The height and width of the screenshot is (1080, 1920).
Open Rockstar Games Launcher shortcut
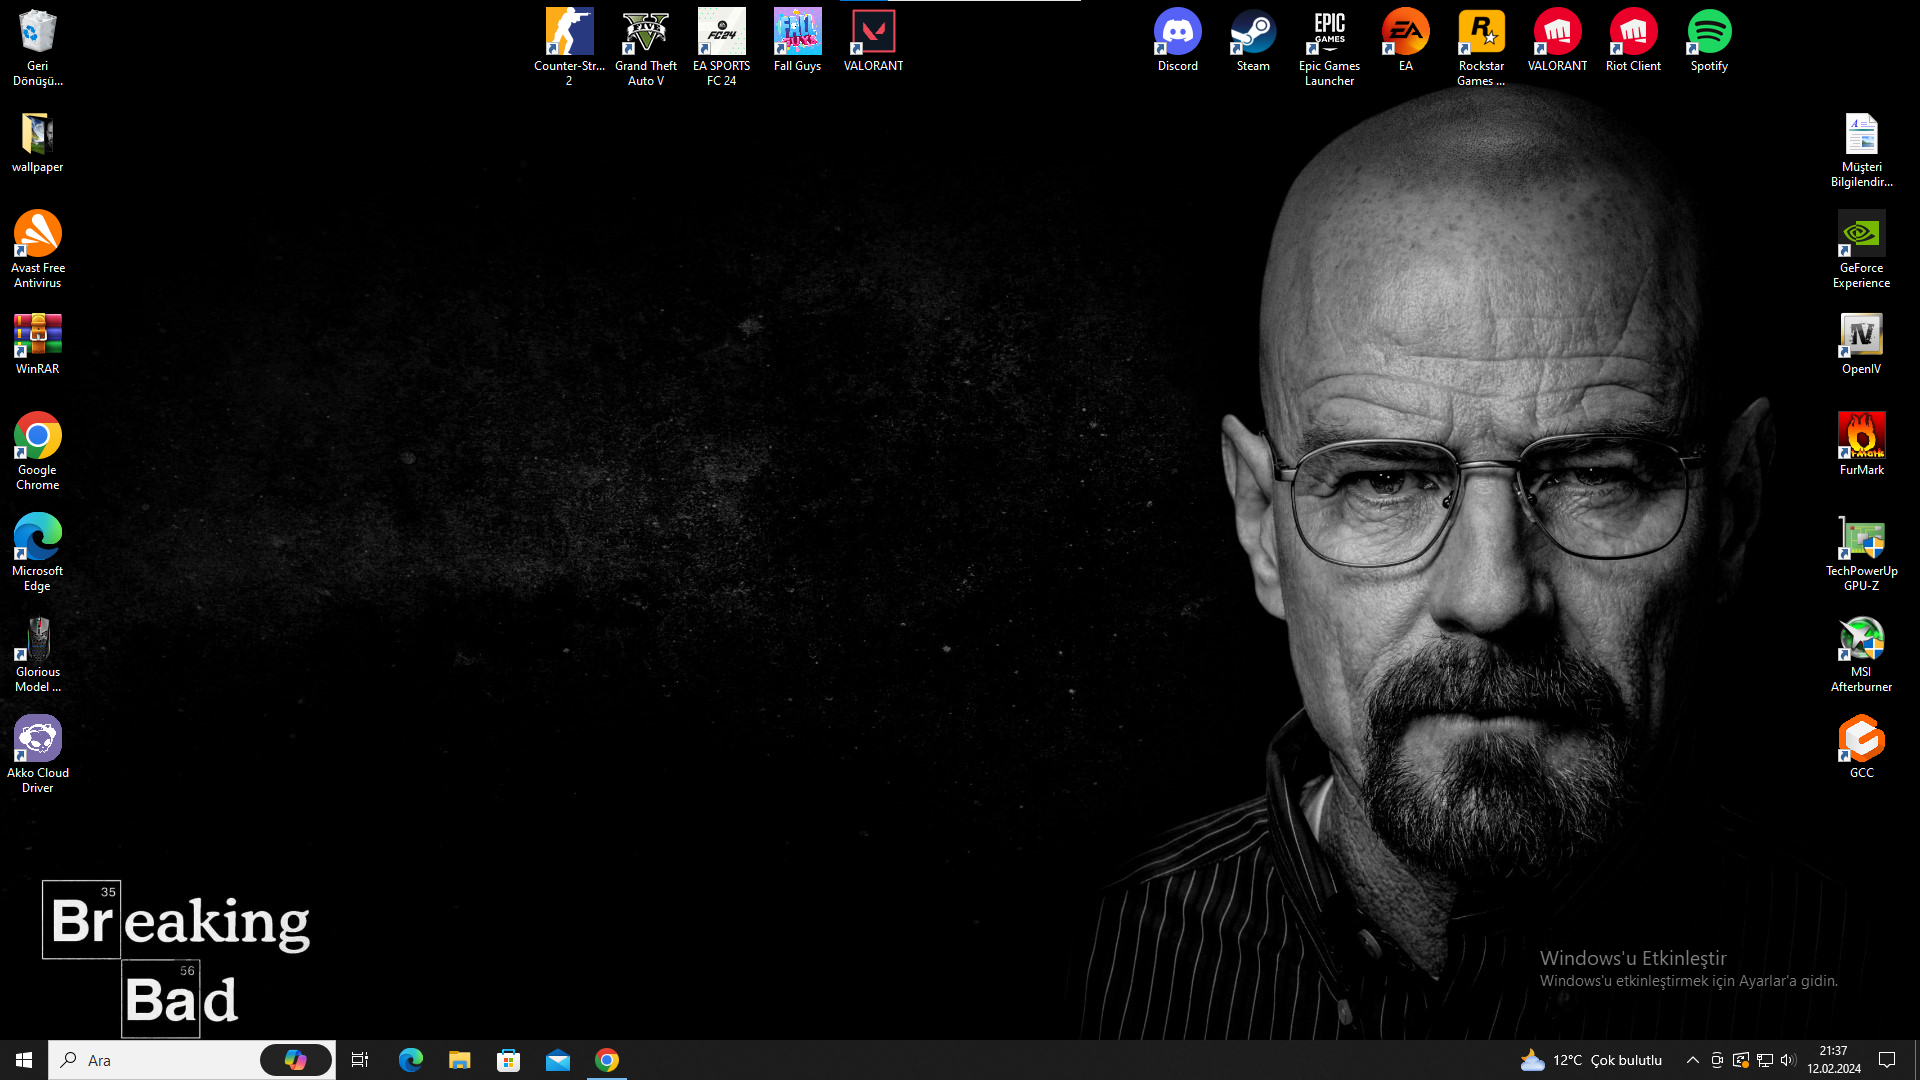tap(1481, 47)
